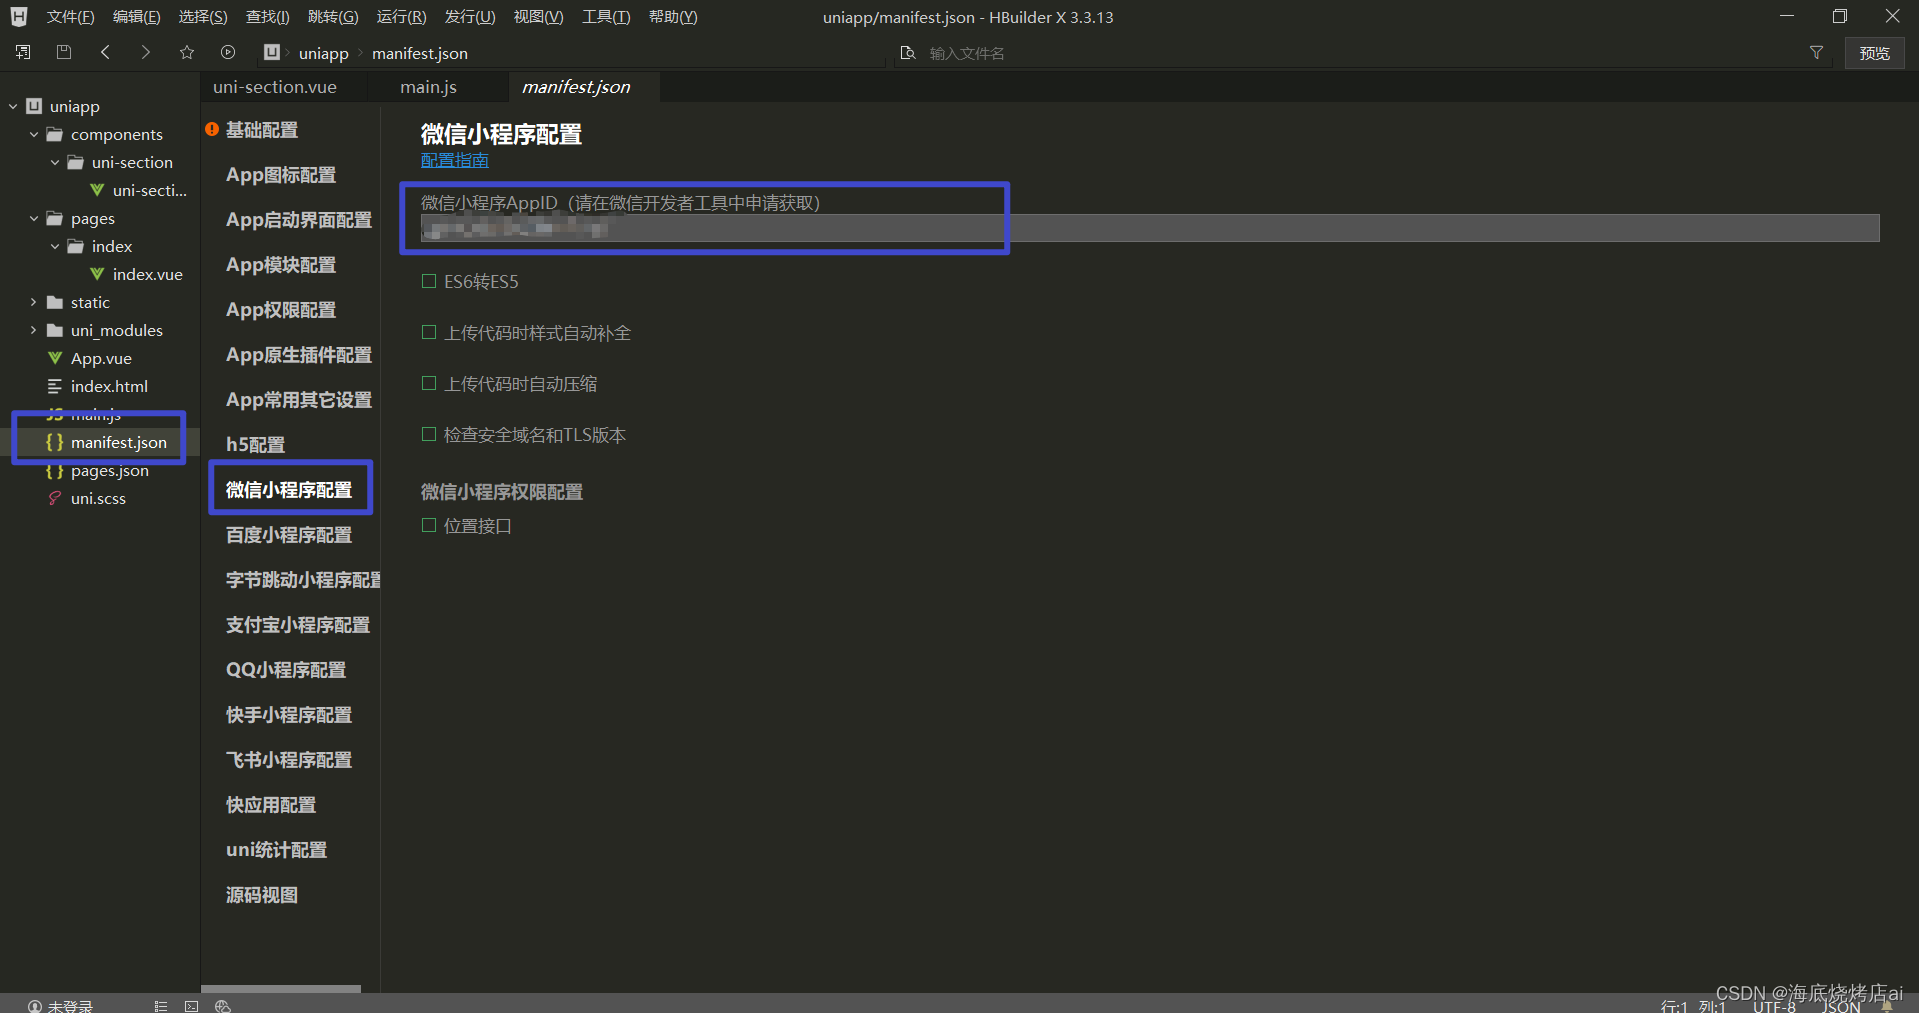Click the scss icon beside uni.scss
The height and width of the screenshot is (1013, 1919).
pos(55,498)
